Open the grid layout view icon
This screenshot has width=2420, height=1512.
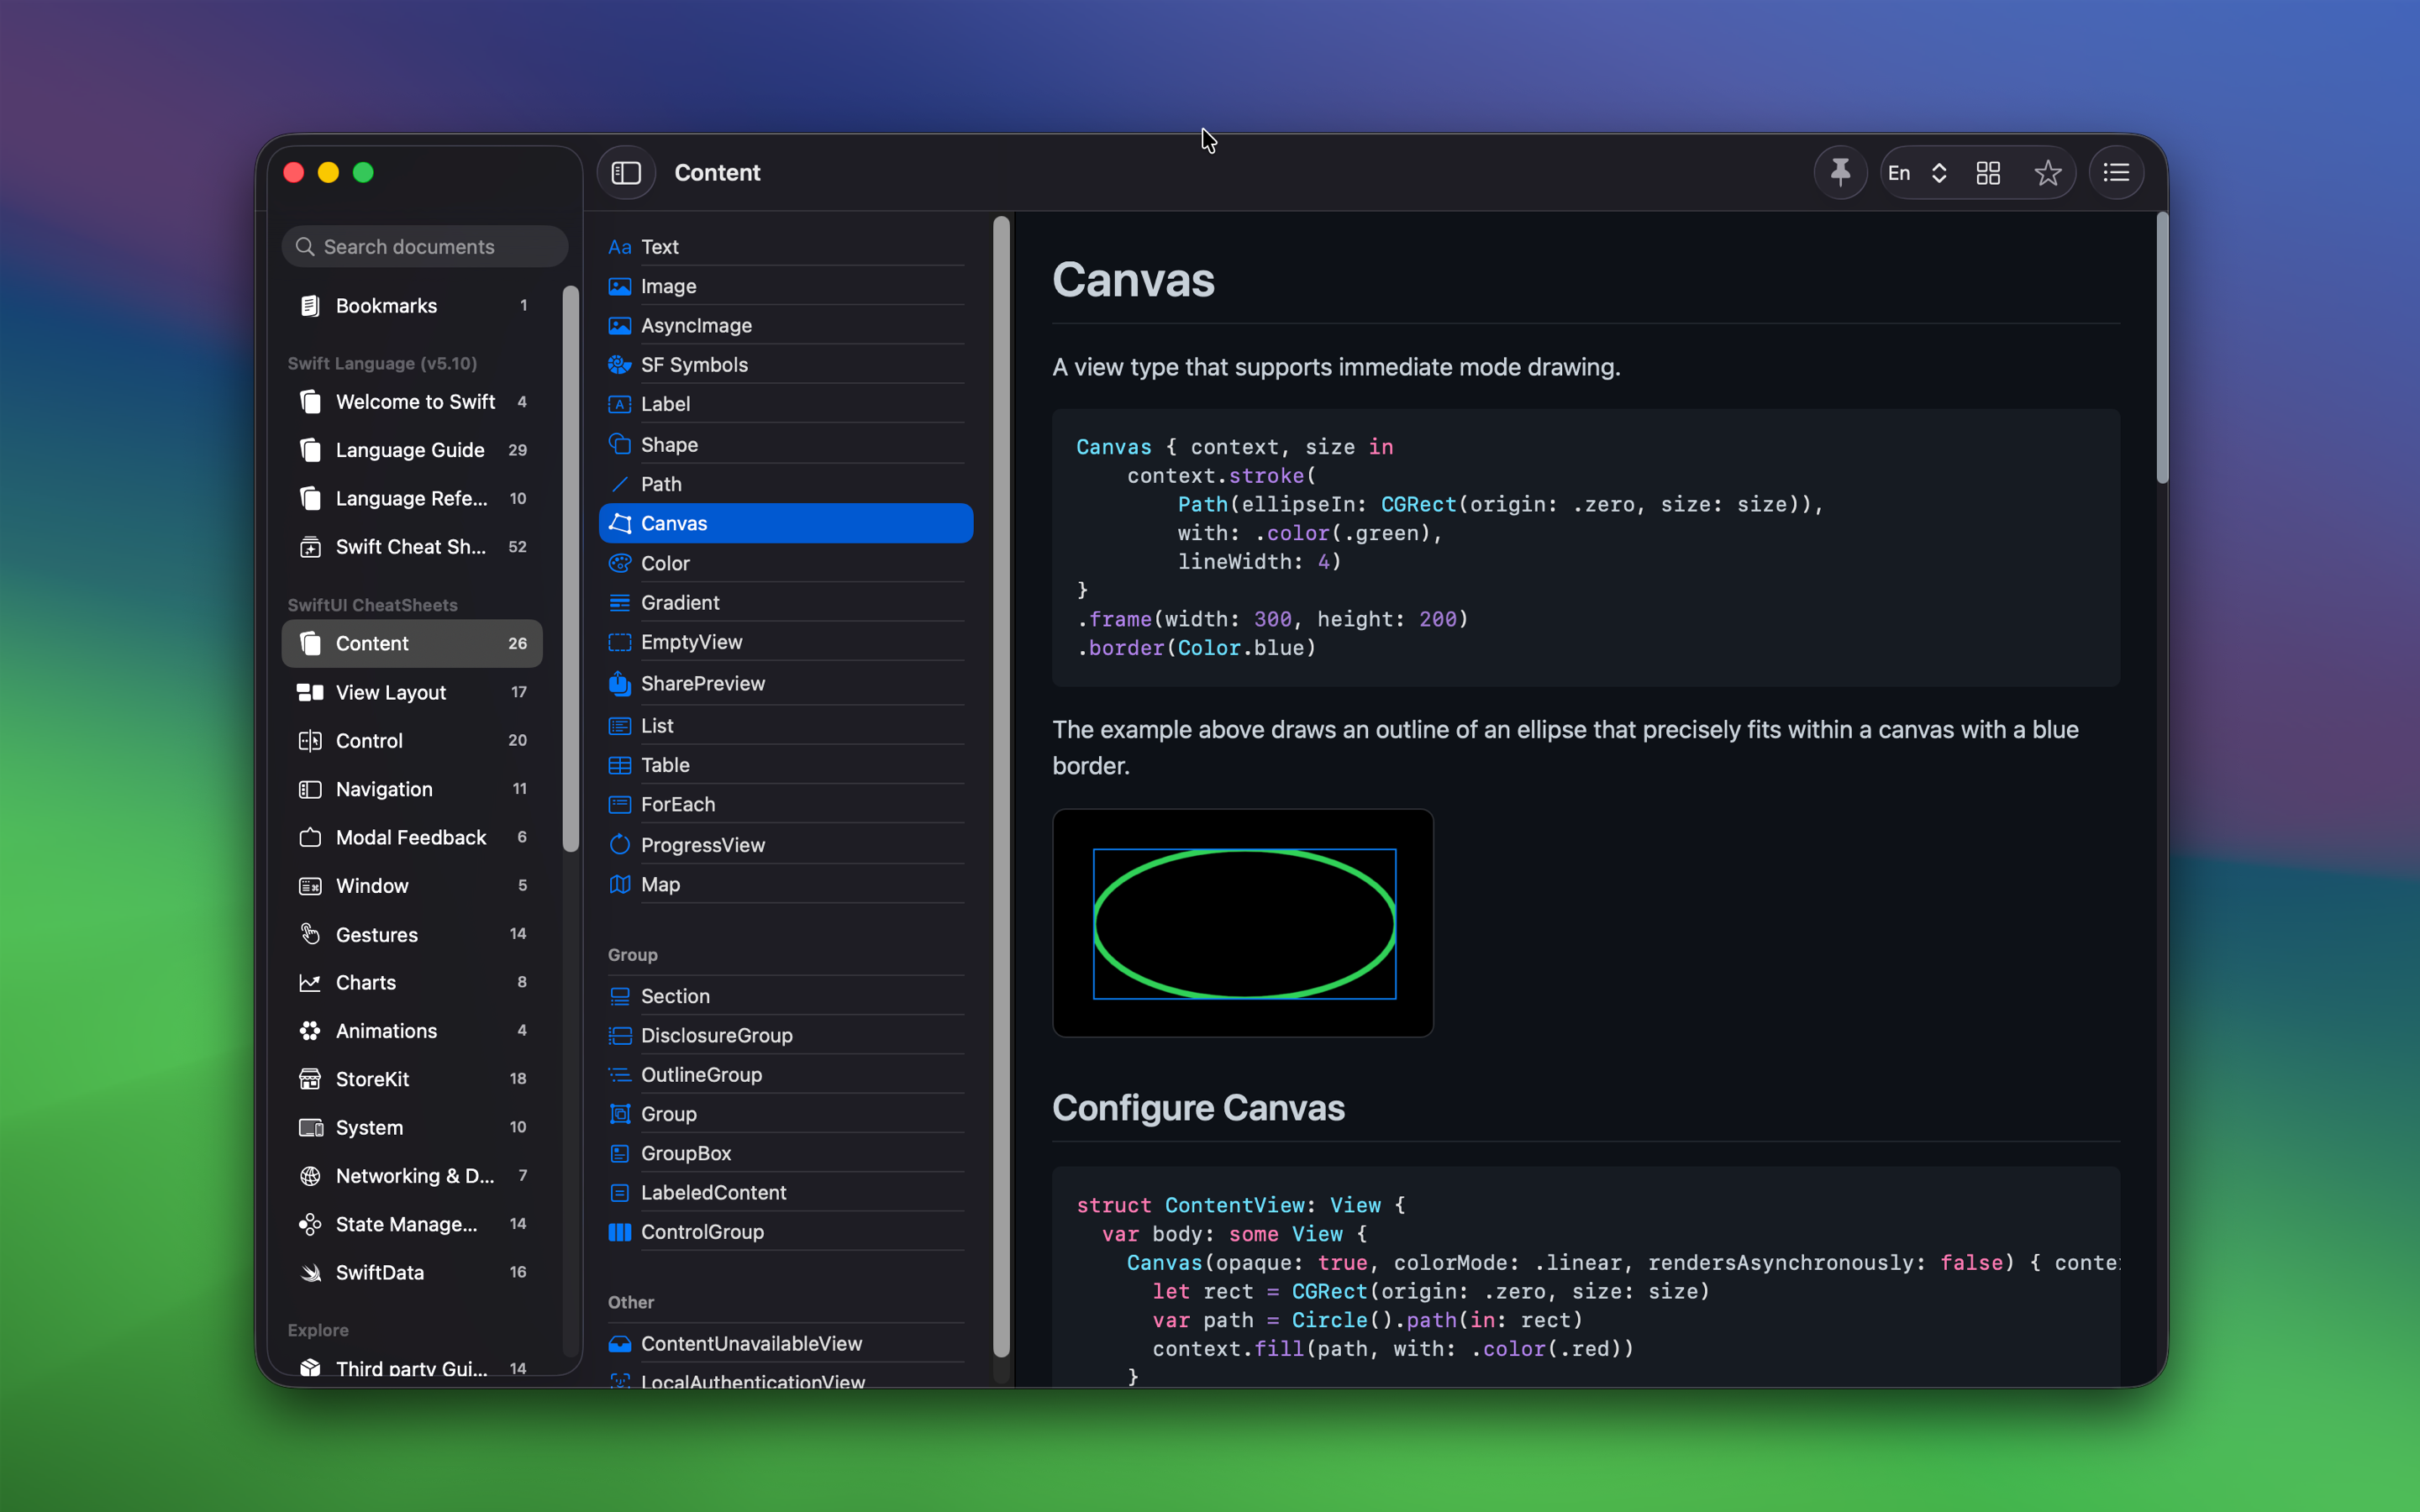click(1988, 173)
